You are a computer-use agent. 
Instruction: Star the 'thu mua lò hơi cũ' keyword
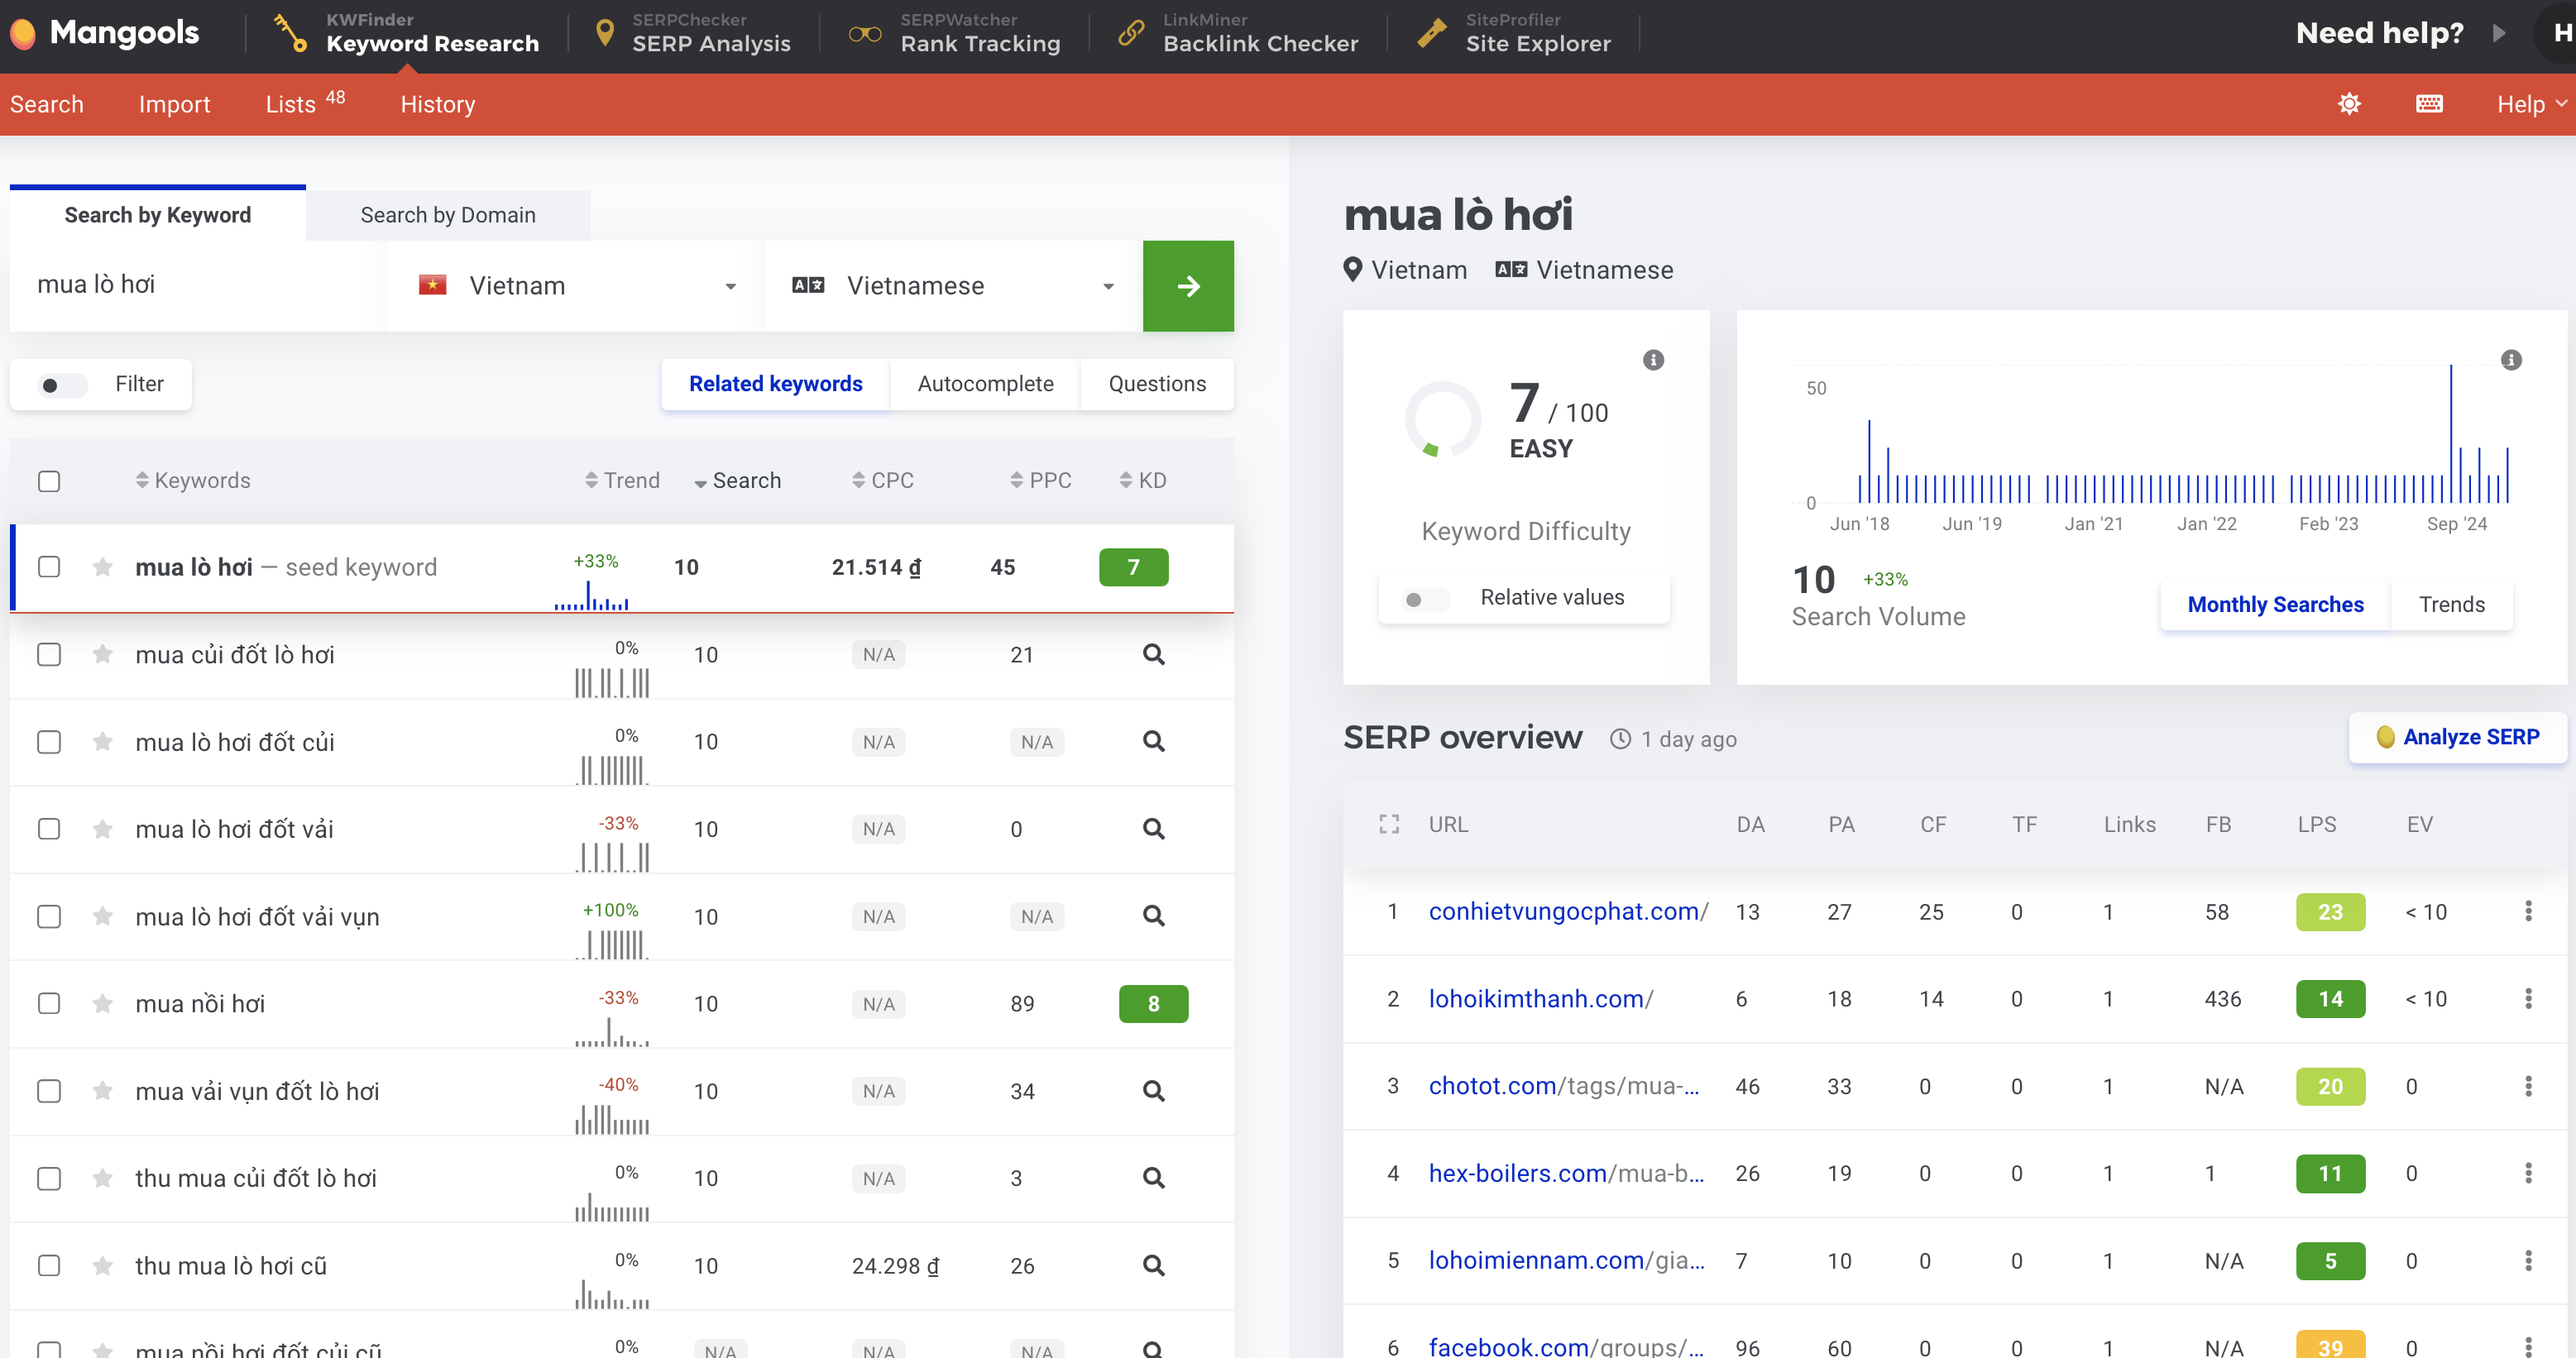coord(102,1265)
